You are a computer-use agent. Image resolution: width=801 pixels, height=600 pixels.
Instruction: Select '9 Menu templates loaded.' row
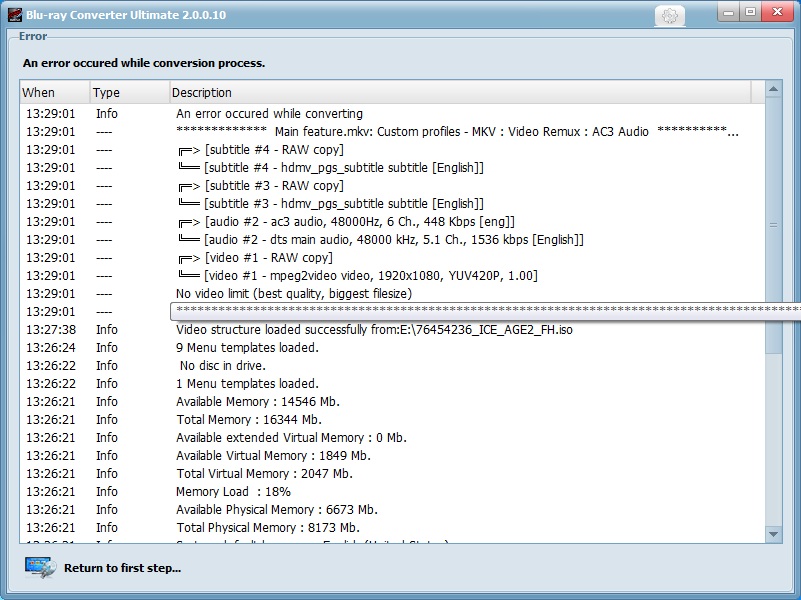tap(392, 347)
